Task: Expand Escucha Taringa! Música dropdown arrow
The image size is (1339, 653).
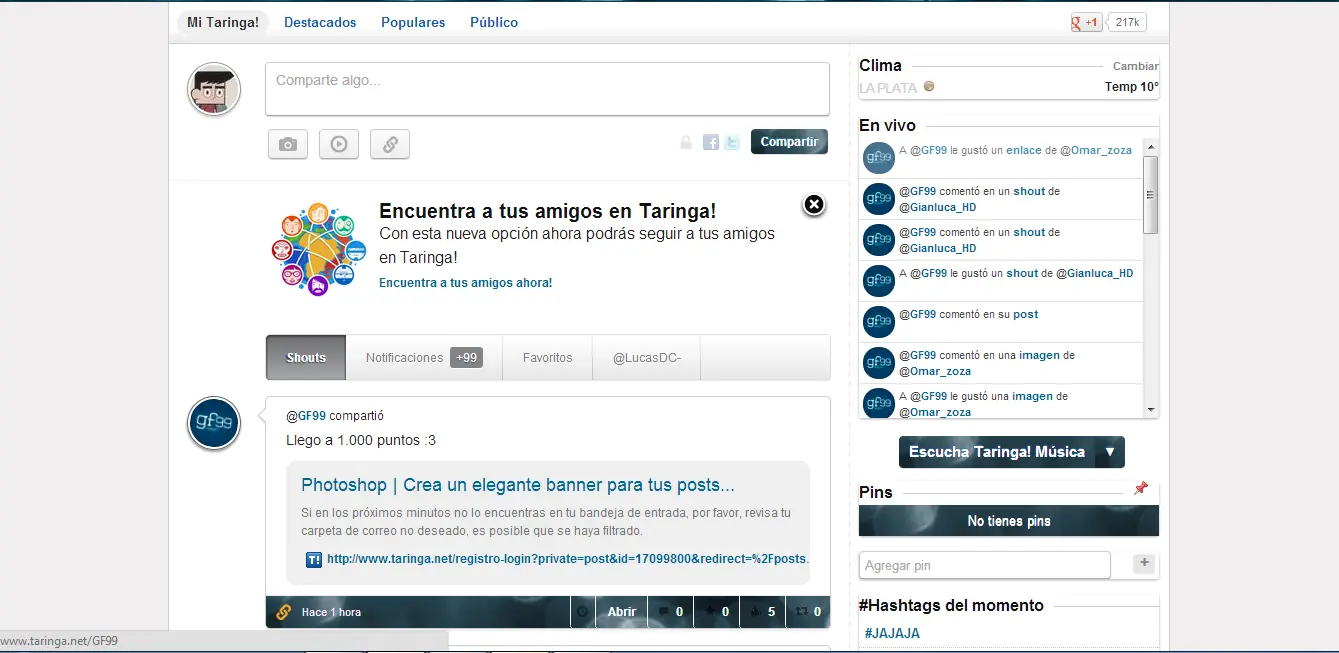Action: point(1110,452)
